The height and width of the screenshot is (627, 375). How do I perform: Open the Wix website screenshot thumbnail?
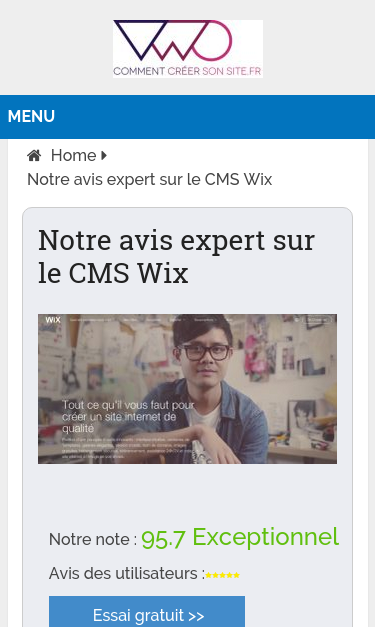pyautogui.click(x=188, y=389)
